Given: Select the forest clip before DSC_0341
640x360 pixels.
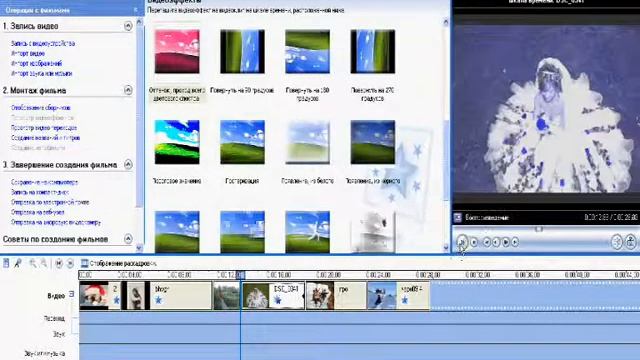Looking at the screenshot, I should pyautogui.click(x=227, y=295).
